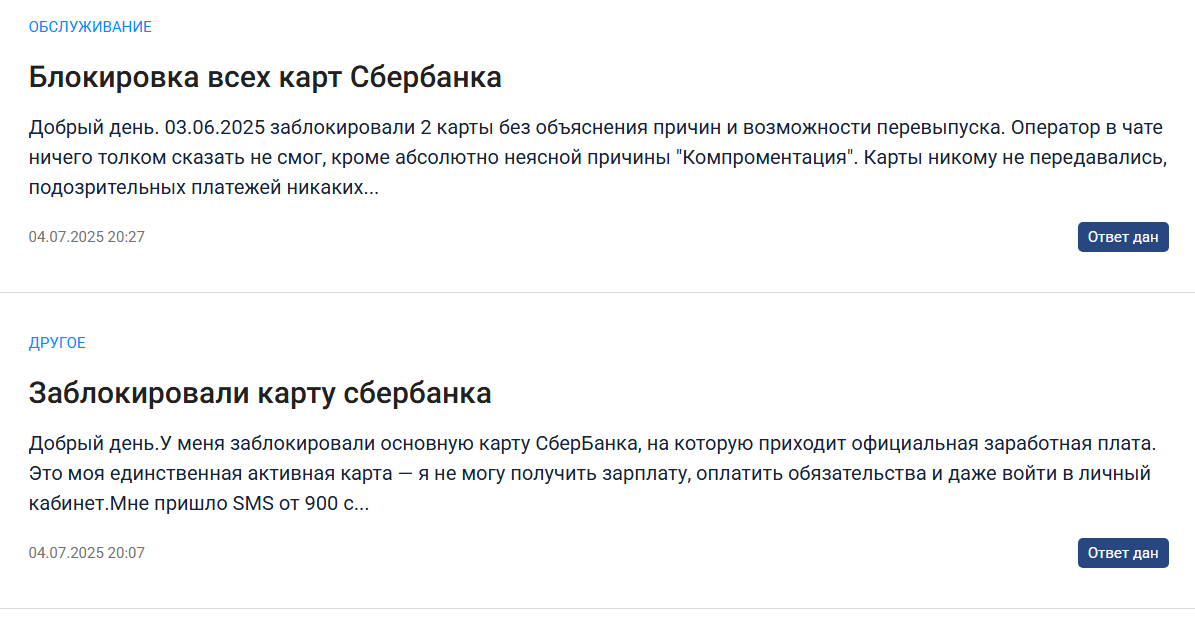The height and width of the screenshot is (620, 1195).
Task: Click the date 03.06.2025 in the complaint text
Action: click(215, 127)
